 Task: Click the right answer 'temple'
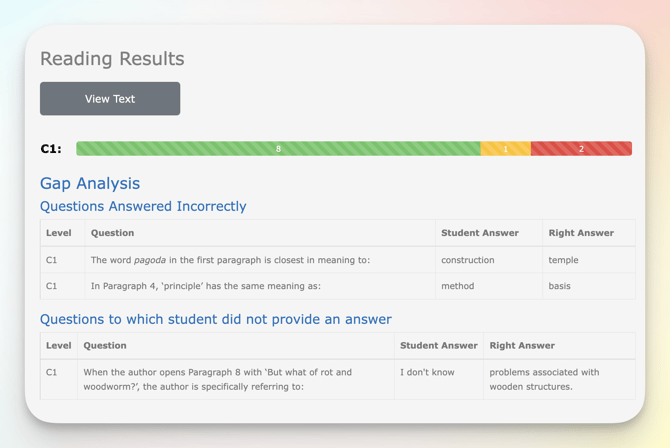[x=564, y=260]
